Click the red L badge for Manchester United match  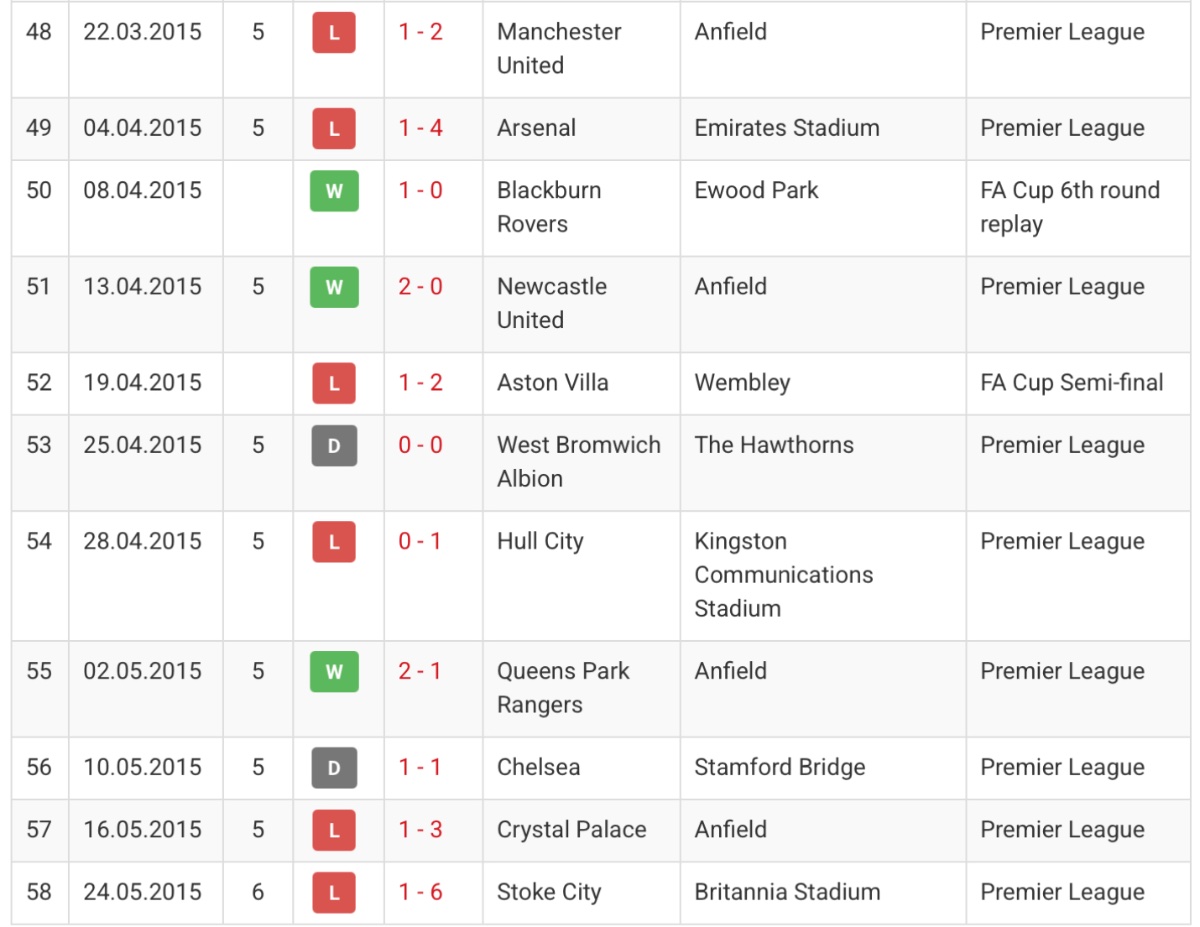(x=334, y=32)
